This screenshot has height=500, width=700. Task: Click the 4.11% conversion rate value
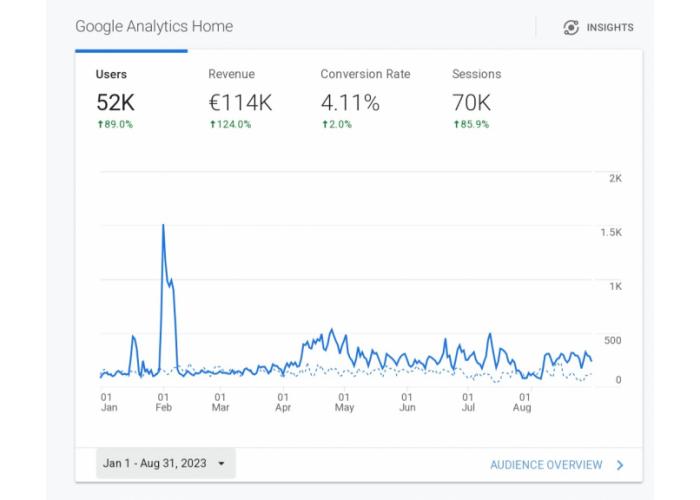click(350, 103)
